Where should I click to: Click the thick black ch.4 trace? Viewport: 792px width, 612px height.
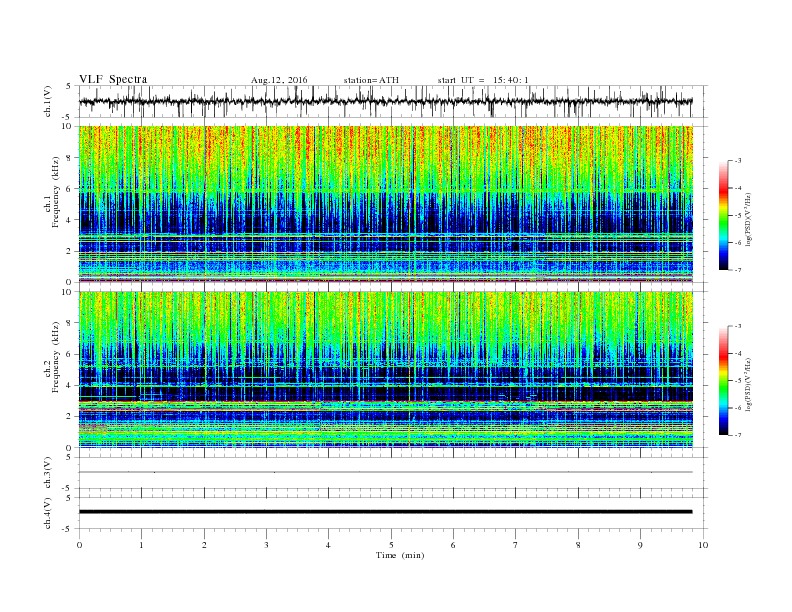point(385,512)
